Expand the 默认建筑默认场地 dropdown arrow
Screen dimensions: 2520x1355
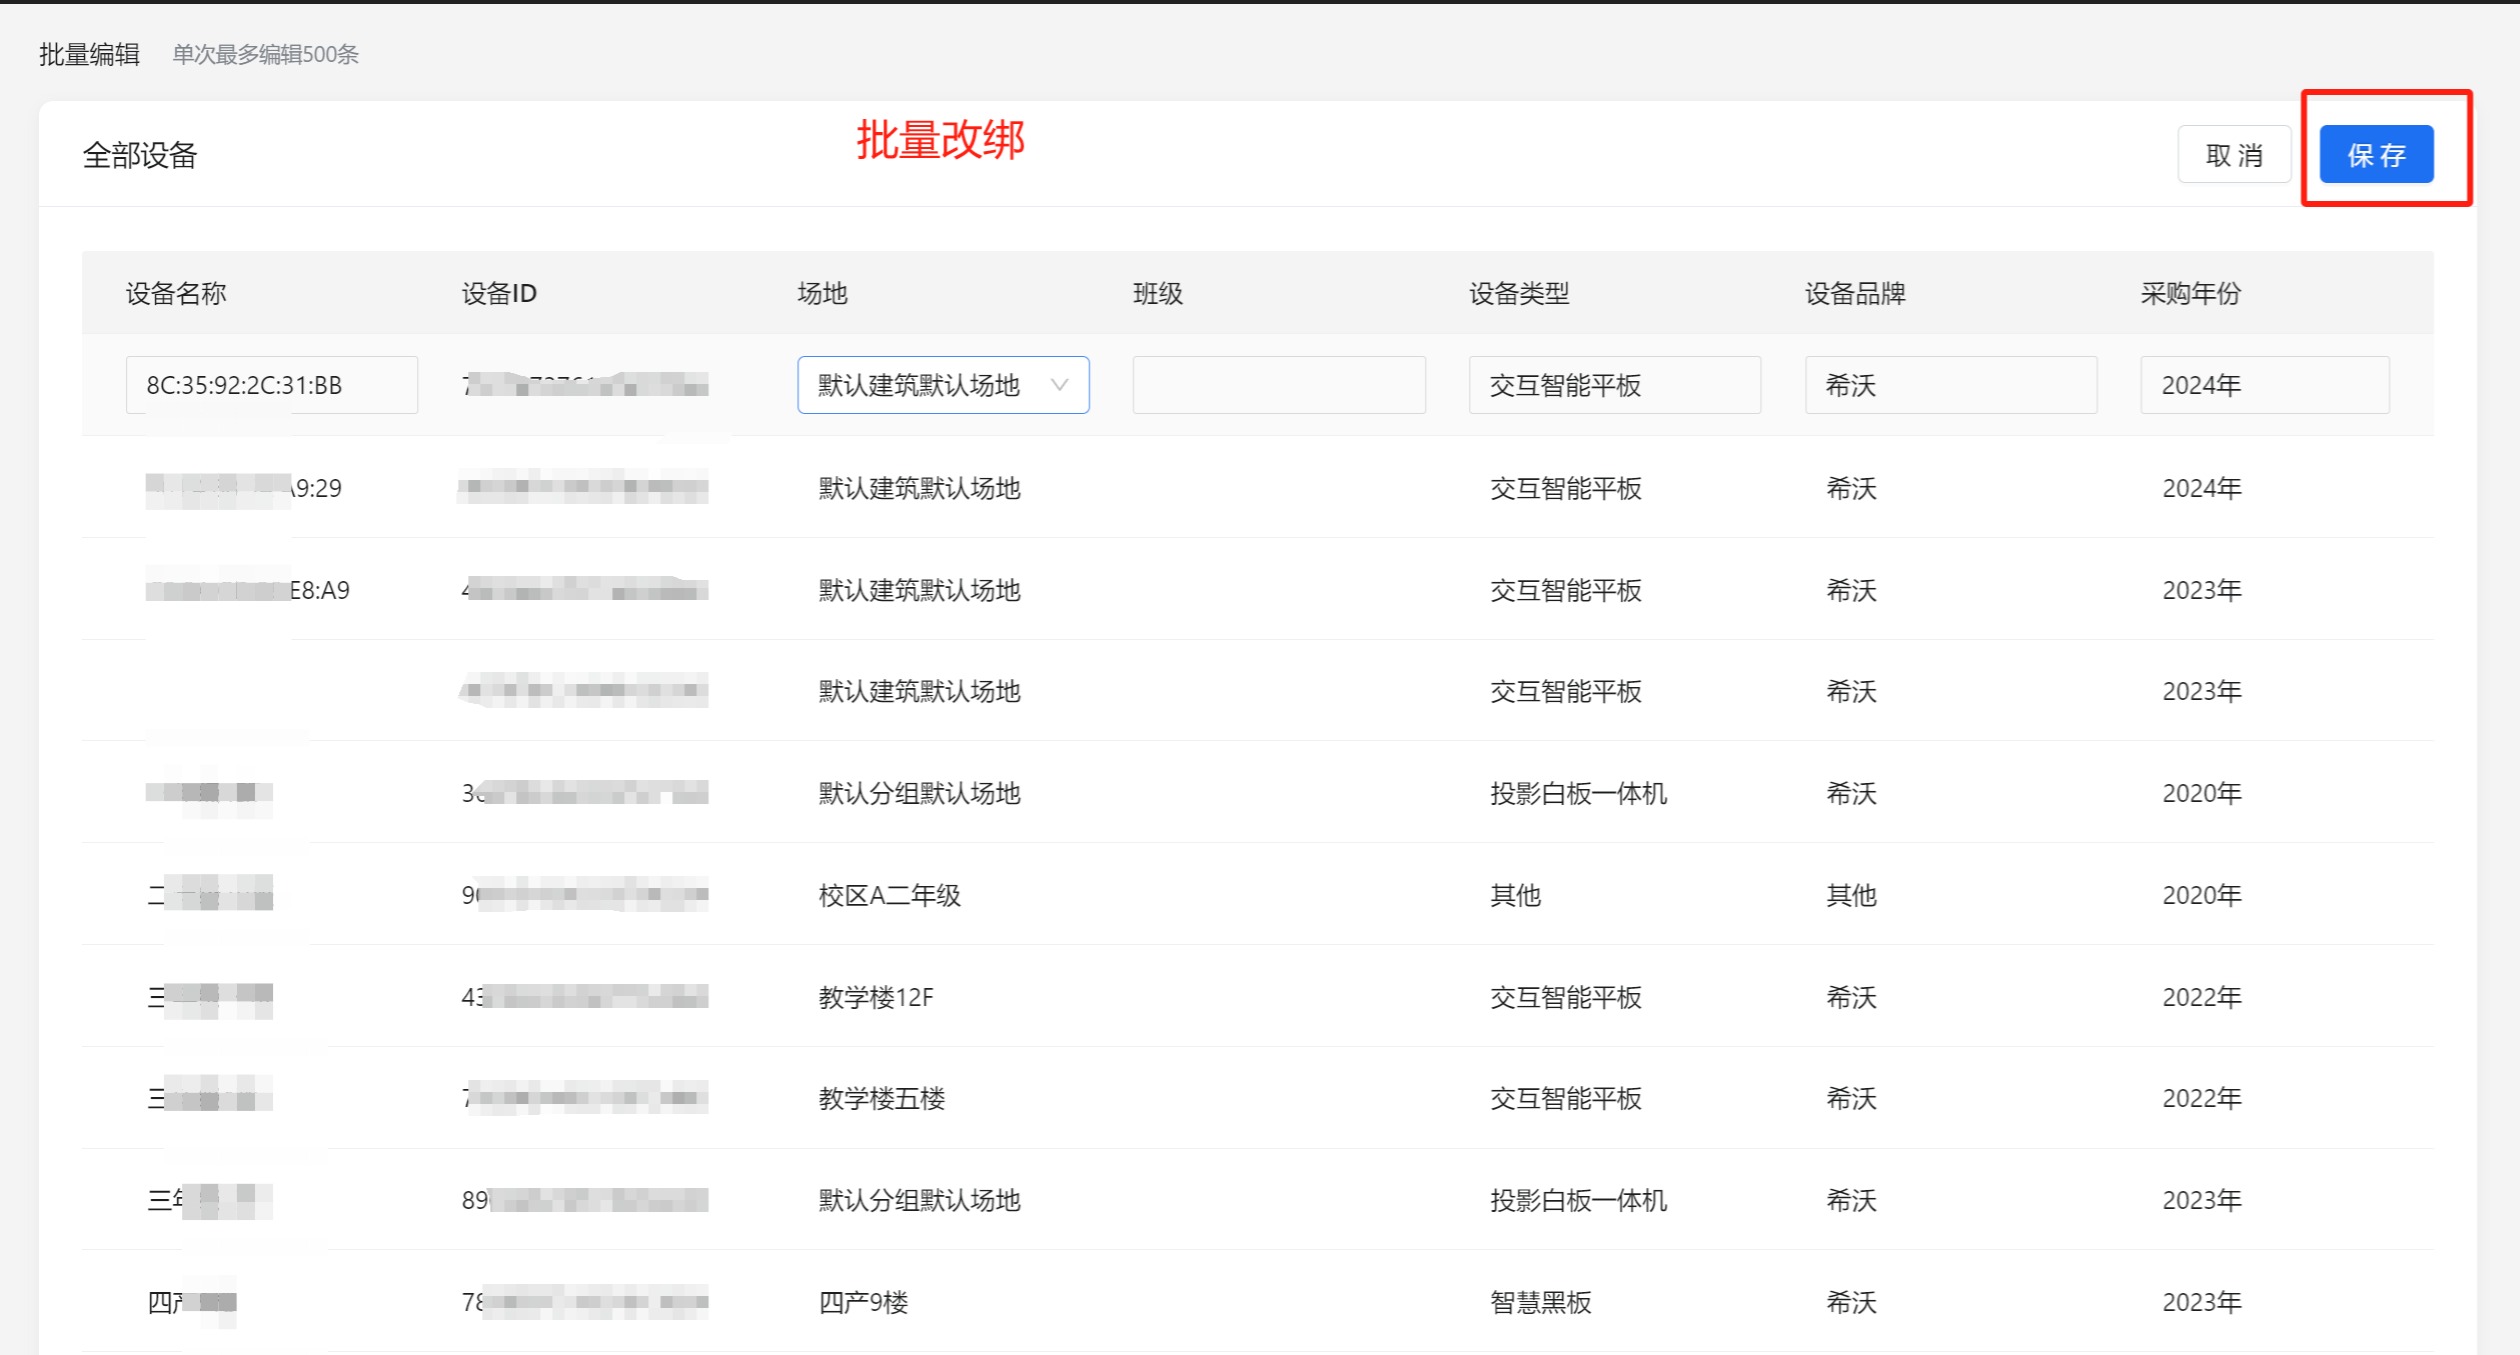(1059, 385)
